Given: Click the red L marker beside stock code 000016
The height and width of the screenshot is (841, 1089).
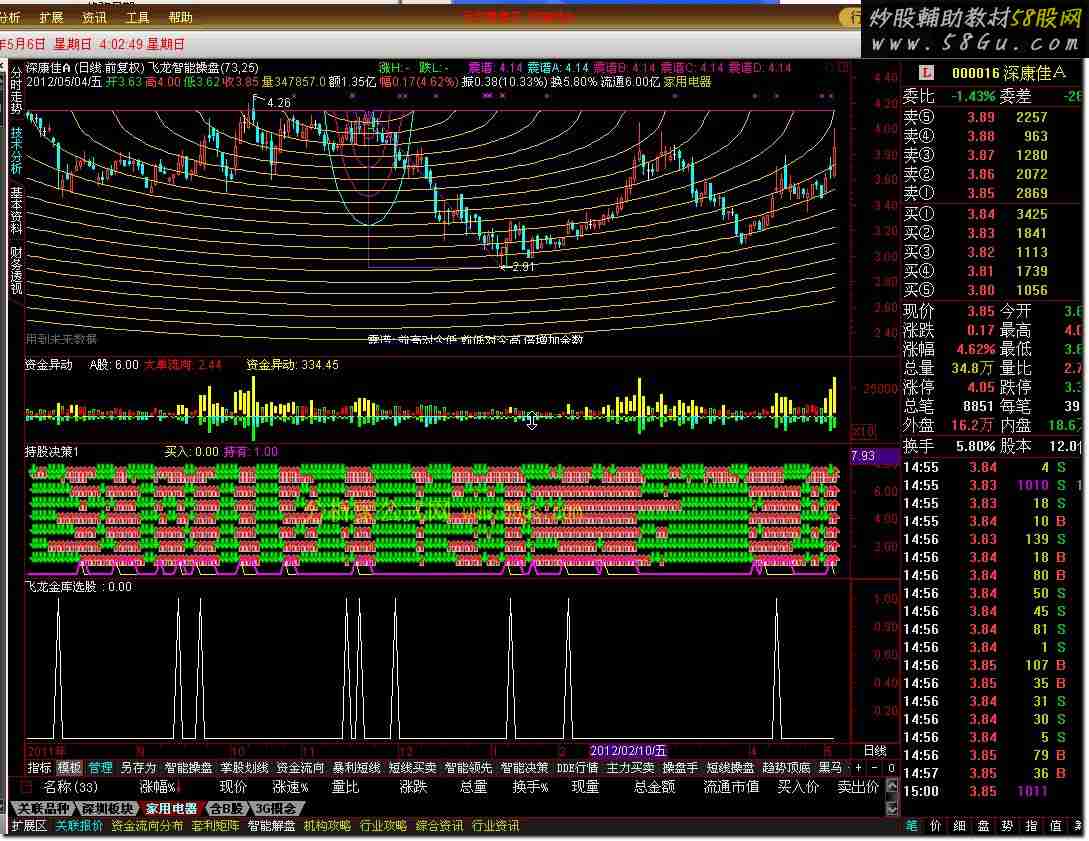Looking at the screenshot, I should (926, 72).
